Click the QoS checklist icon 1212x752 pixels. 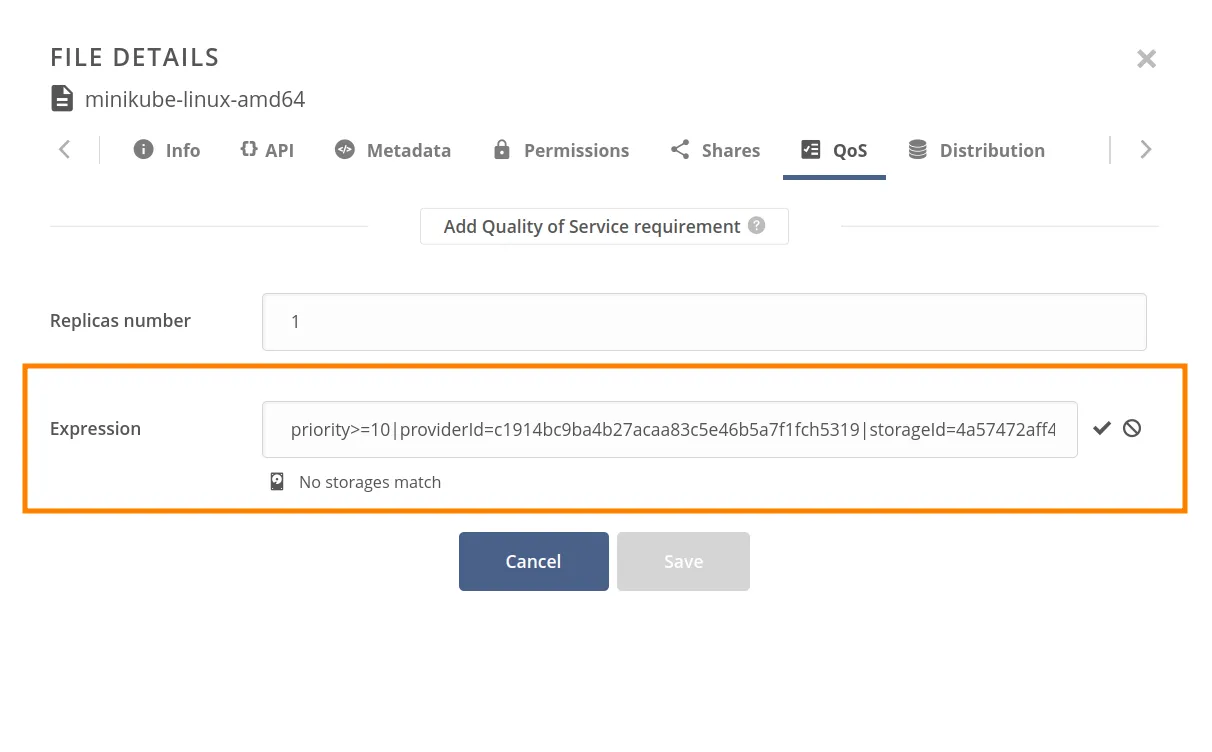(x=810, y=149)
